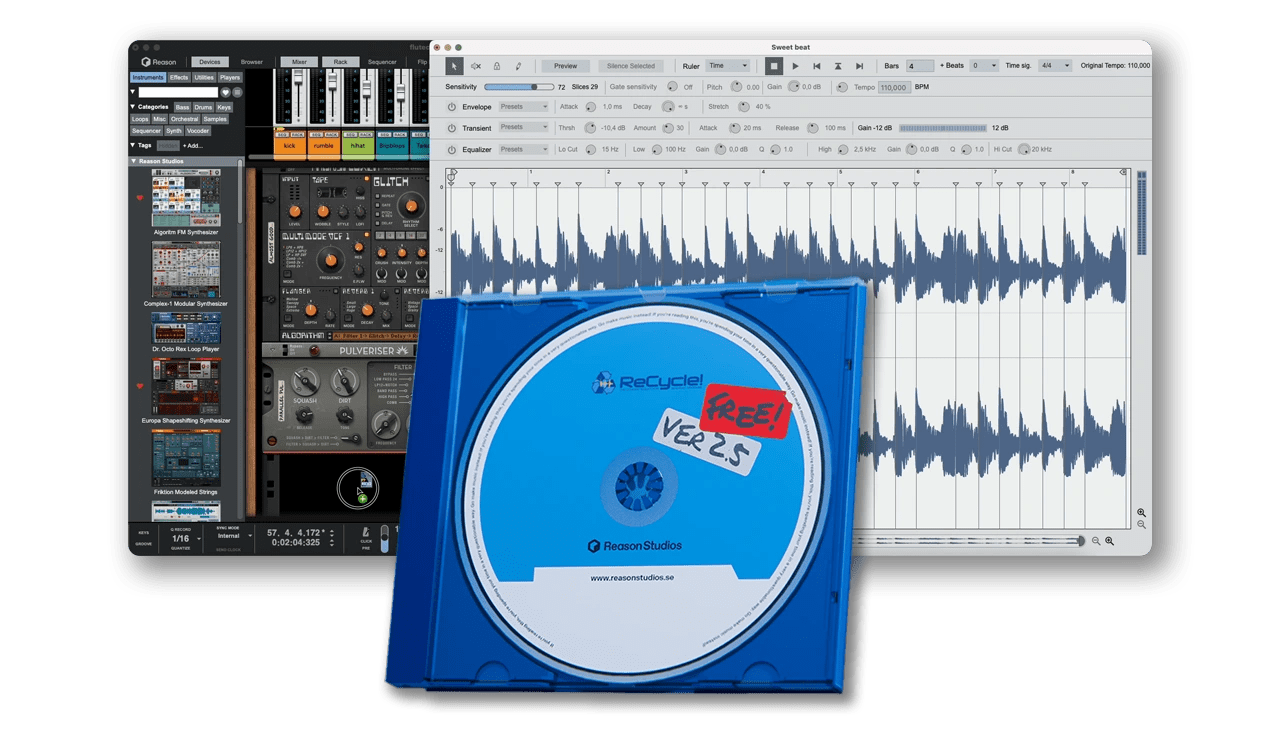Click the Bars input field
Image resolution: width=1280 pixels, height=736 pixels.
(920, 66)
